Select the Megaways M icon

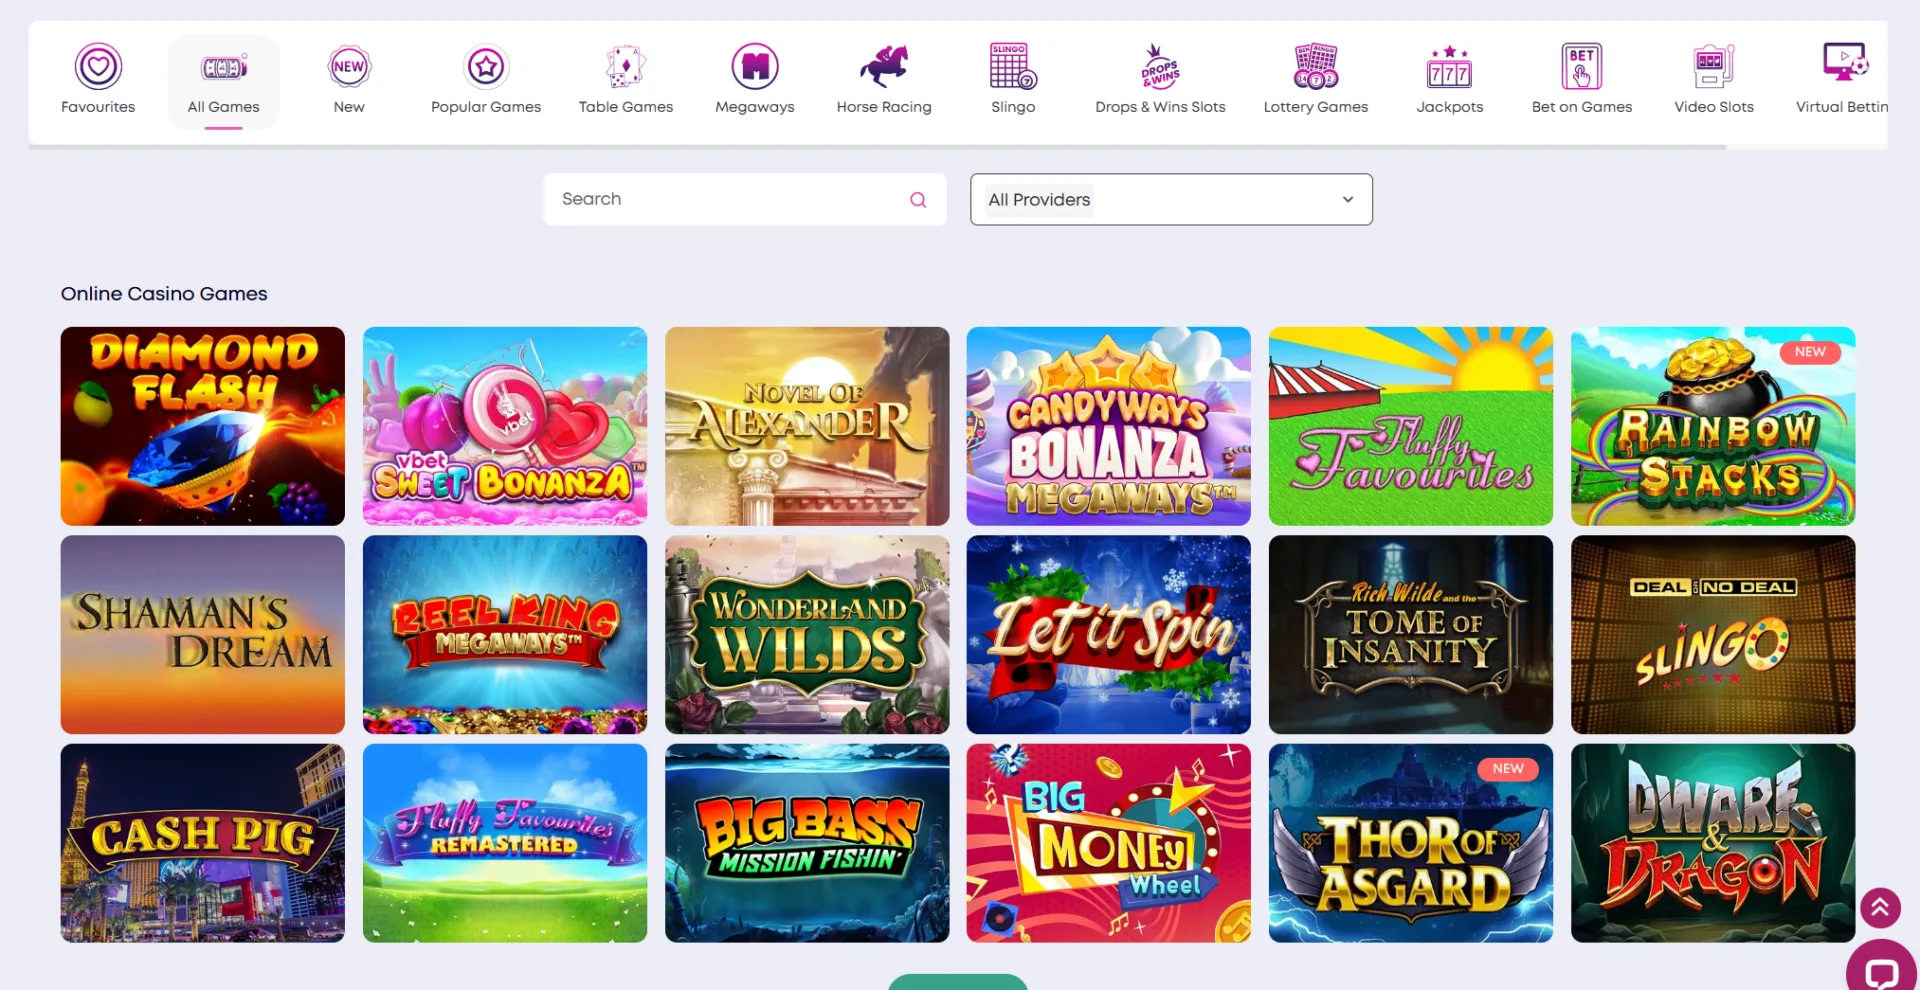coord(755,67)
